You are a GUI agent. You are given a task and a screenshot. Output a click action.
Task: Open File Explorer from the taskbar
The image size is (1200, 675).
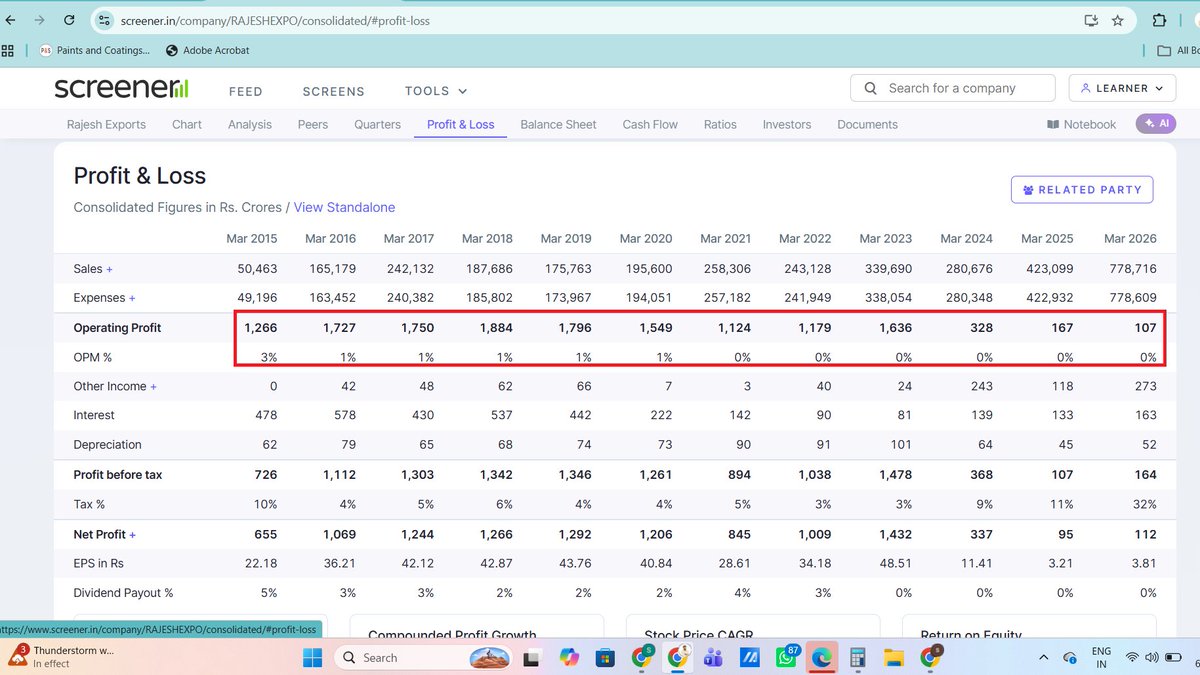tap(892, 657)
